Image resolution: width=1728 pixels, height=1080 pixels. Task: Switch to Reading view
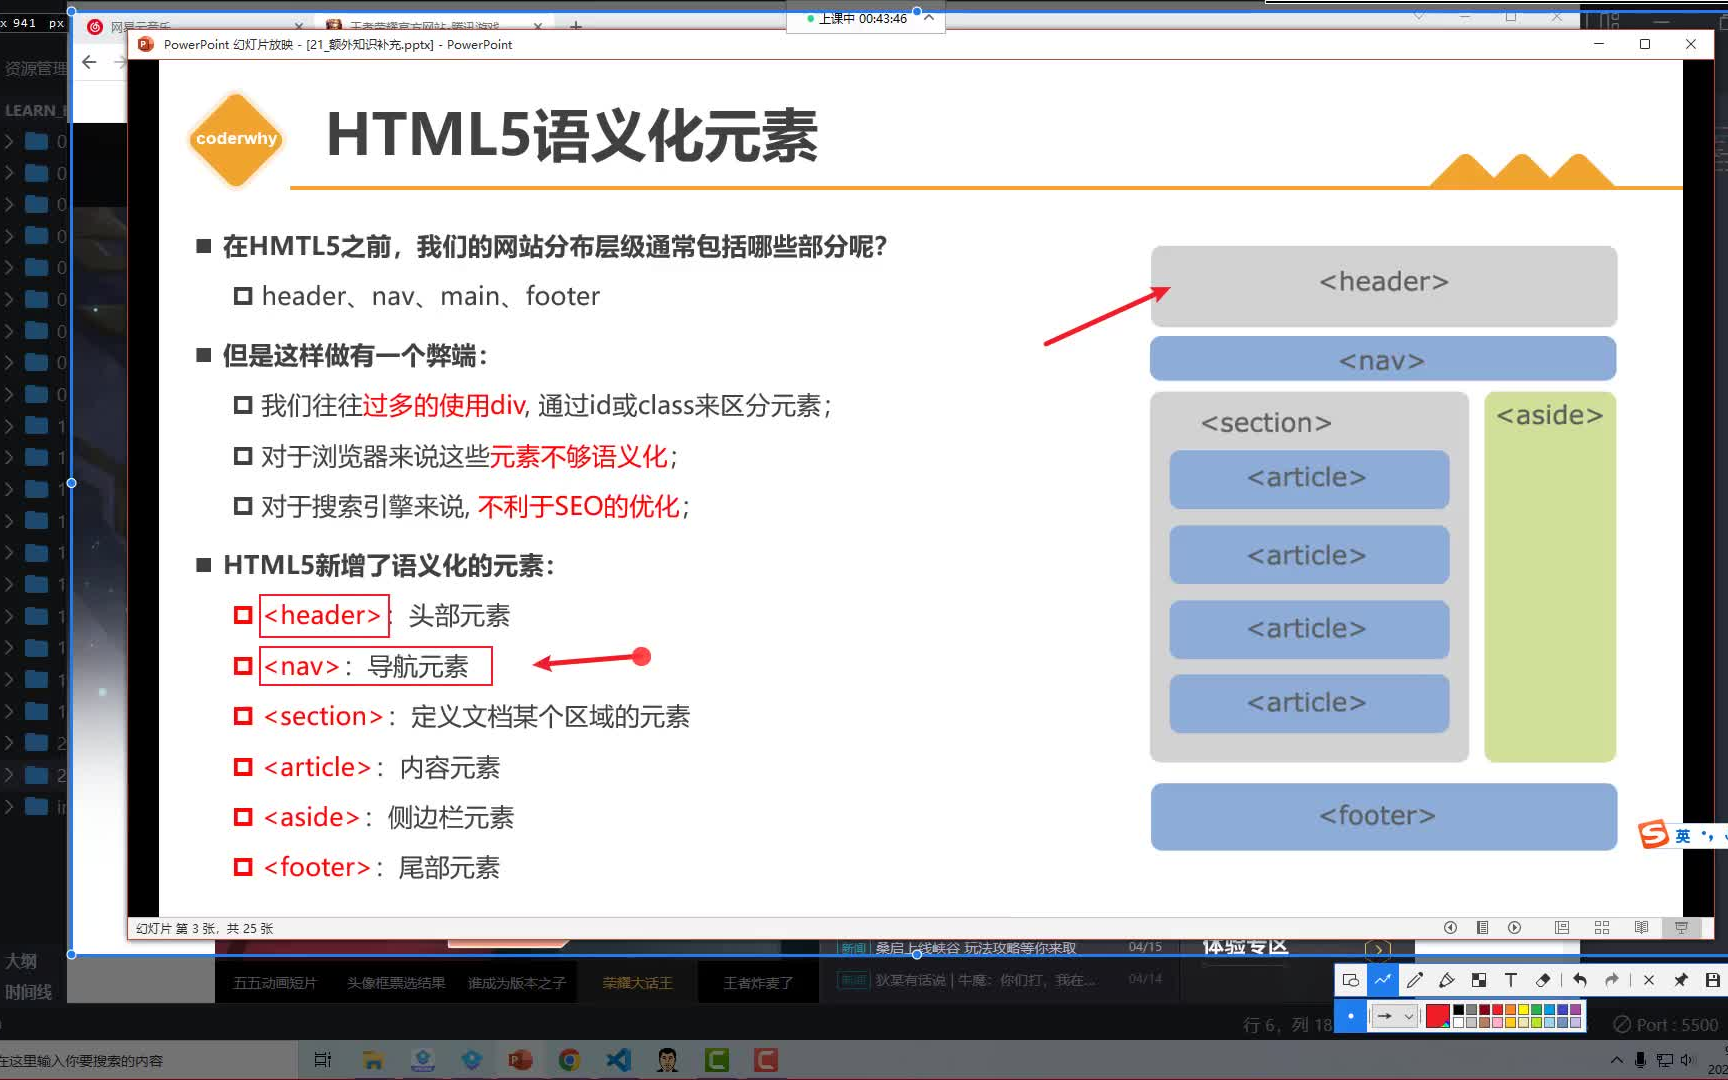point(1641,928)
